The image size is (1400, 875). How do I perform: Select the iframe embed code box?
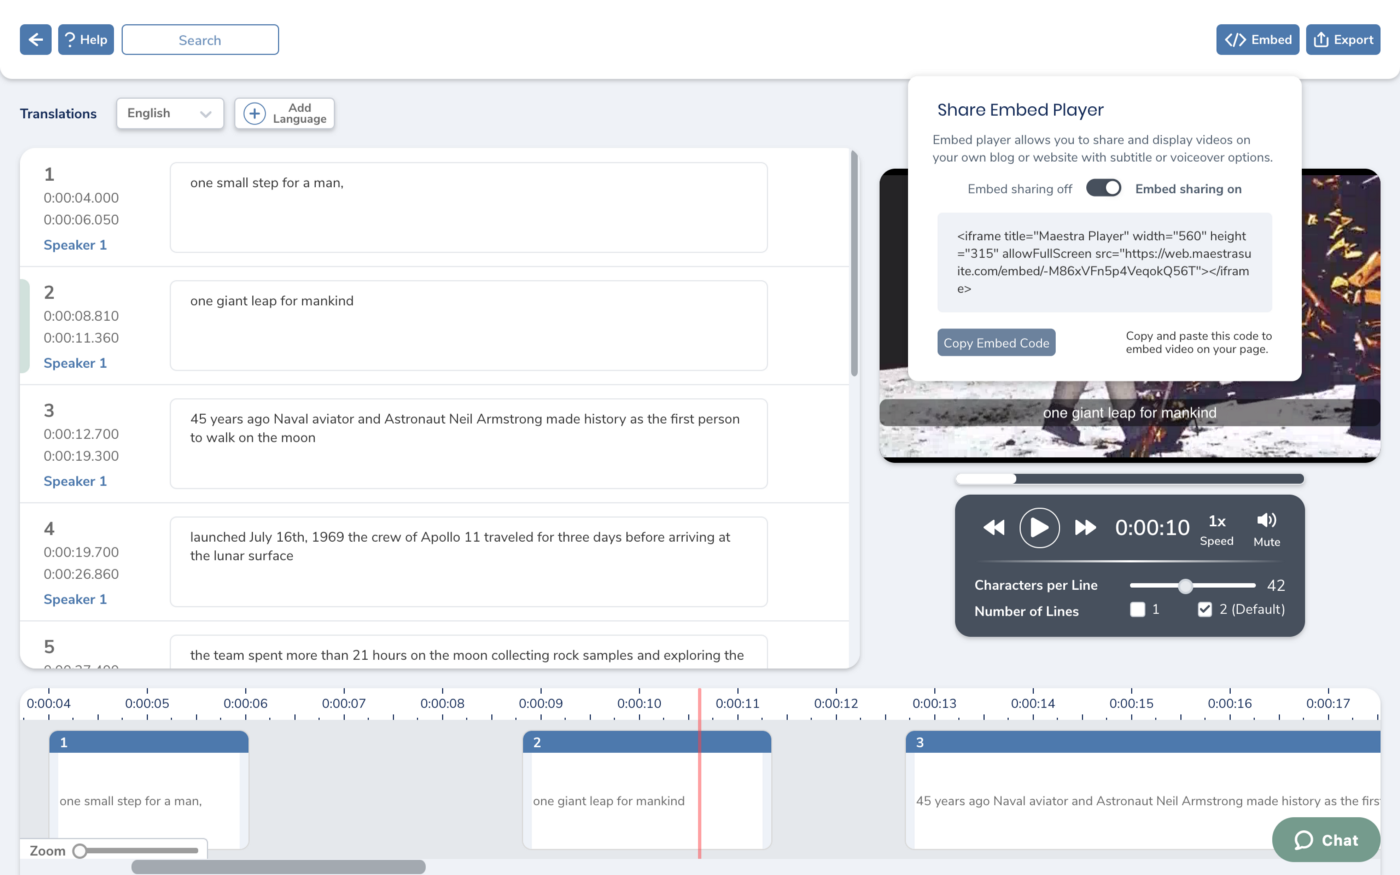pos(1104,262)
